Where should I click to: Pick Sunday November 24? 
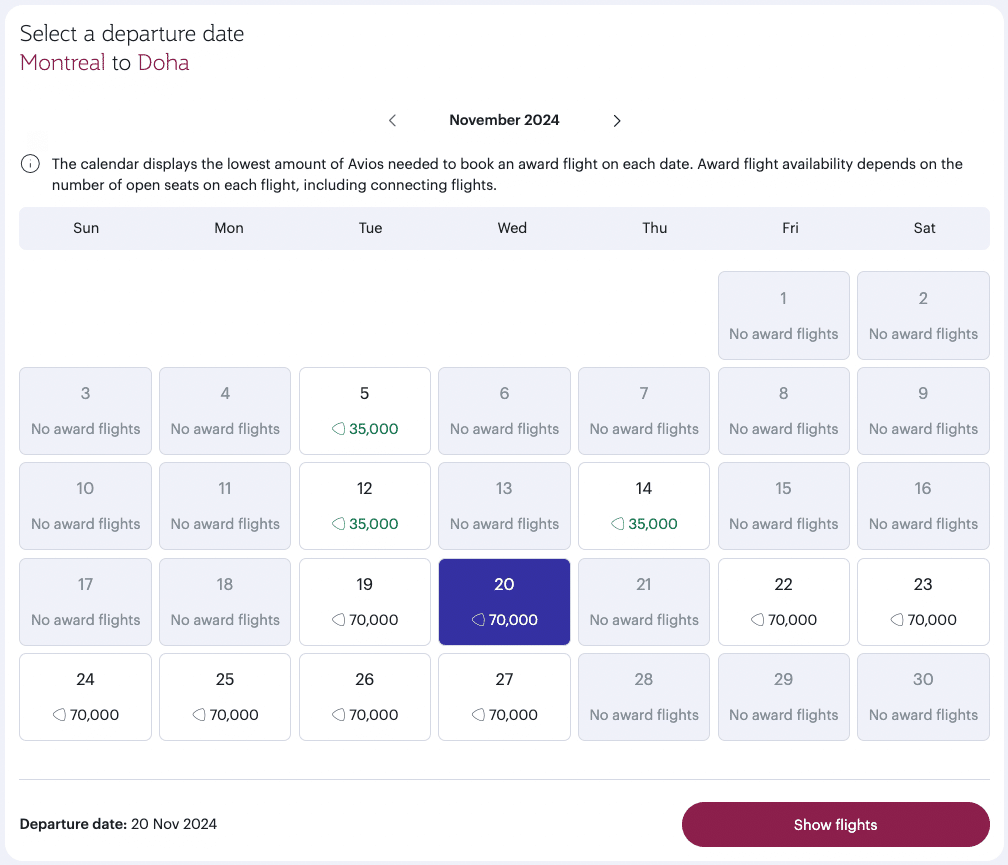click(85, 697)
